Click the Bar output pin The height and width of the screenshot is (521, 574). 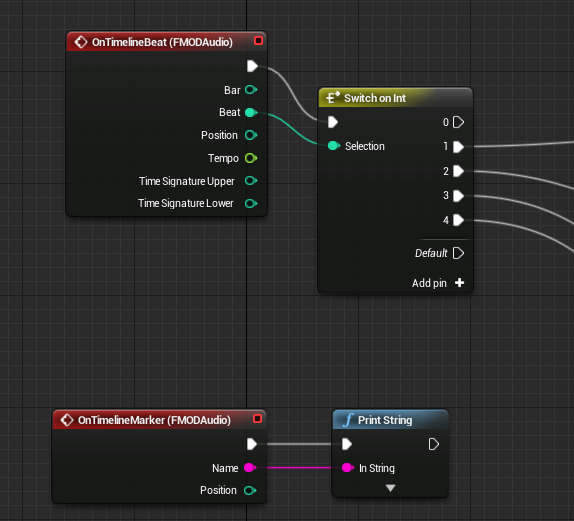[251, 90]
